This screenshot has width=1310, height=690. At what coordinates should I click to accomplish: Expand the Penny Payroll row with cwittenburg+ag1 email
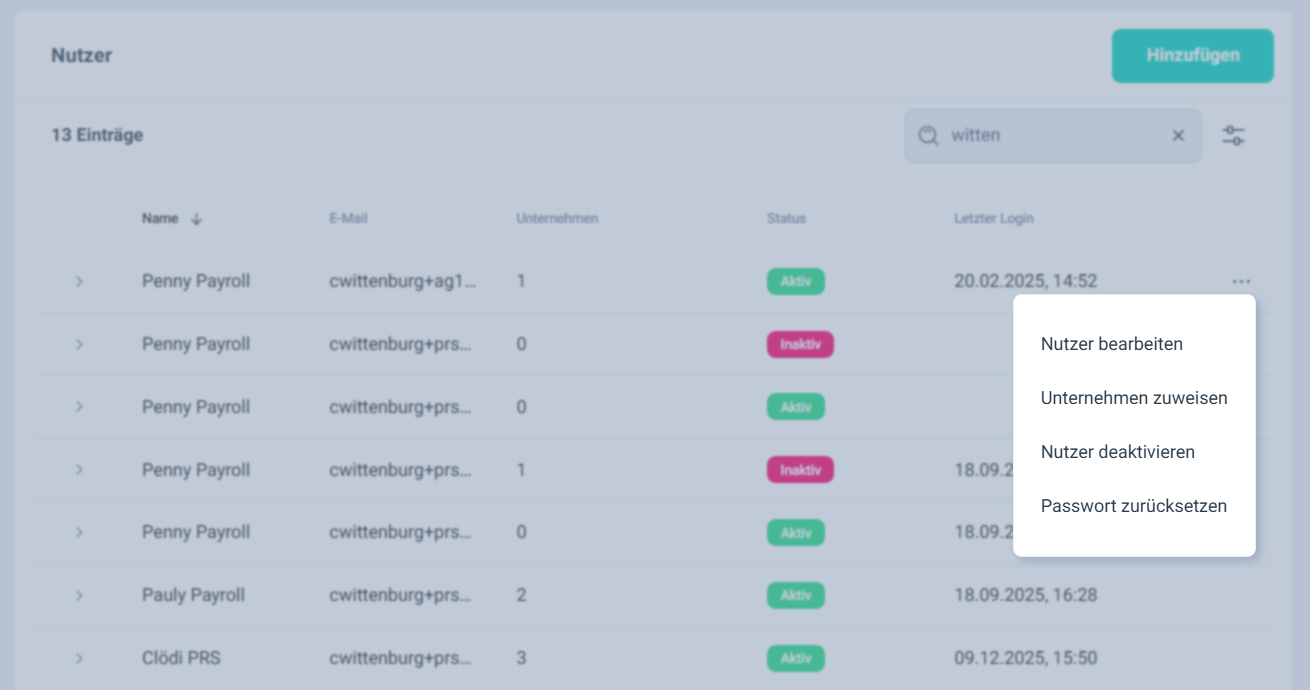click(x=79, y=282)
